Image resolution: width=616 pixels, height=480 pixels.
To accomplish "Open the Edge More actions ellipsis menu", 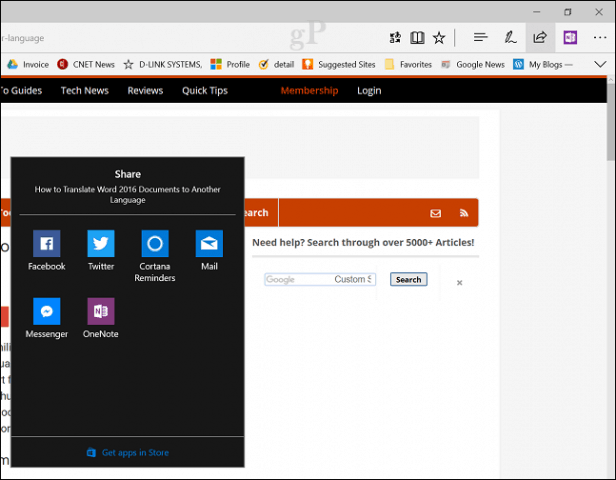I will [600, 37].
